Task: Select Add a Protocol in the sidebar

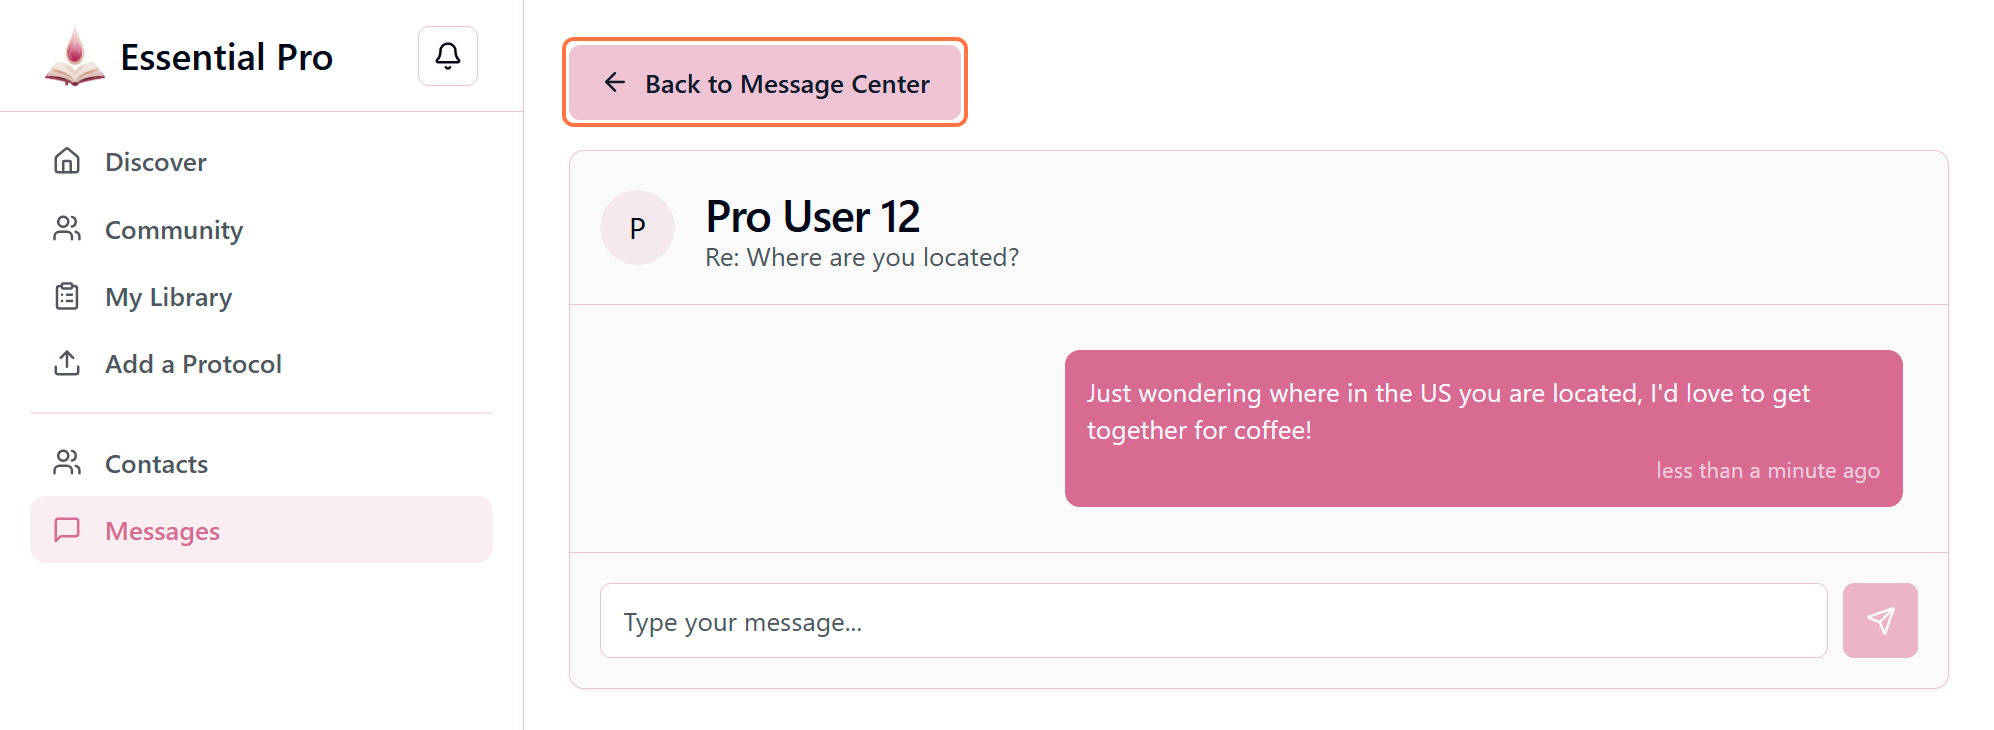Action: [x=193, y=364]
